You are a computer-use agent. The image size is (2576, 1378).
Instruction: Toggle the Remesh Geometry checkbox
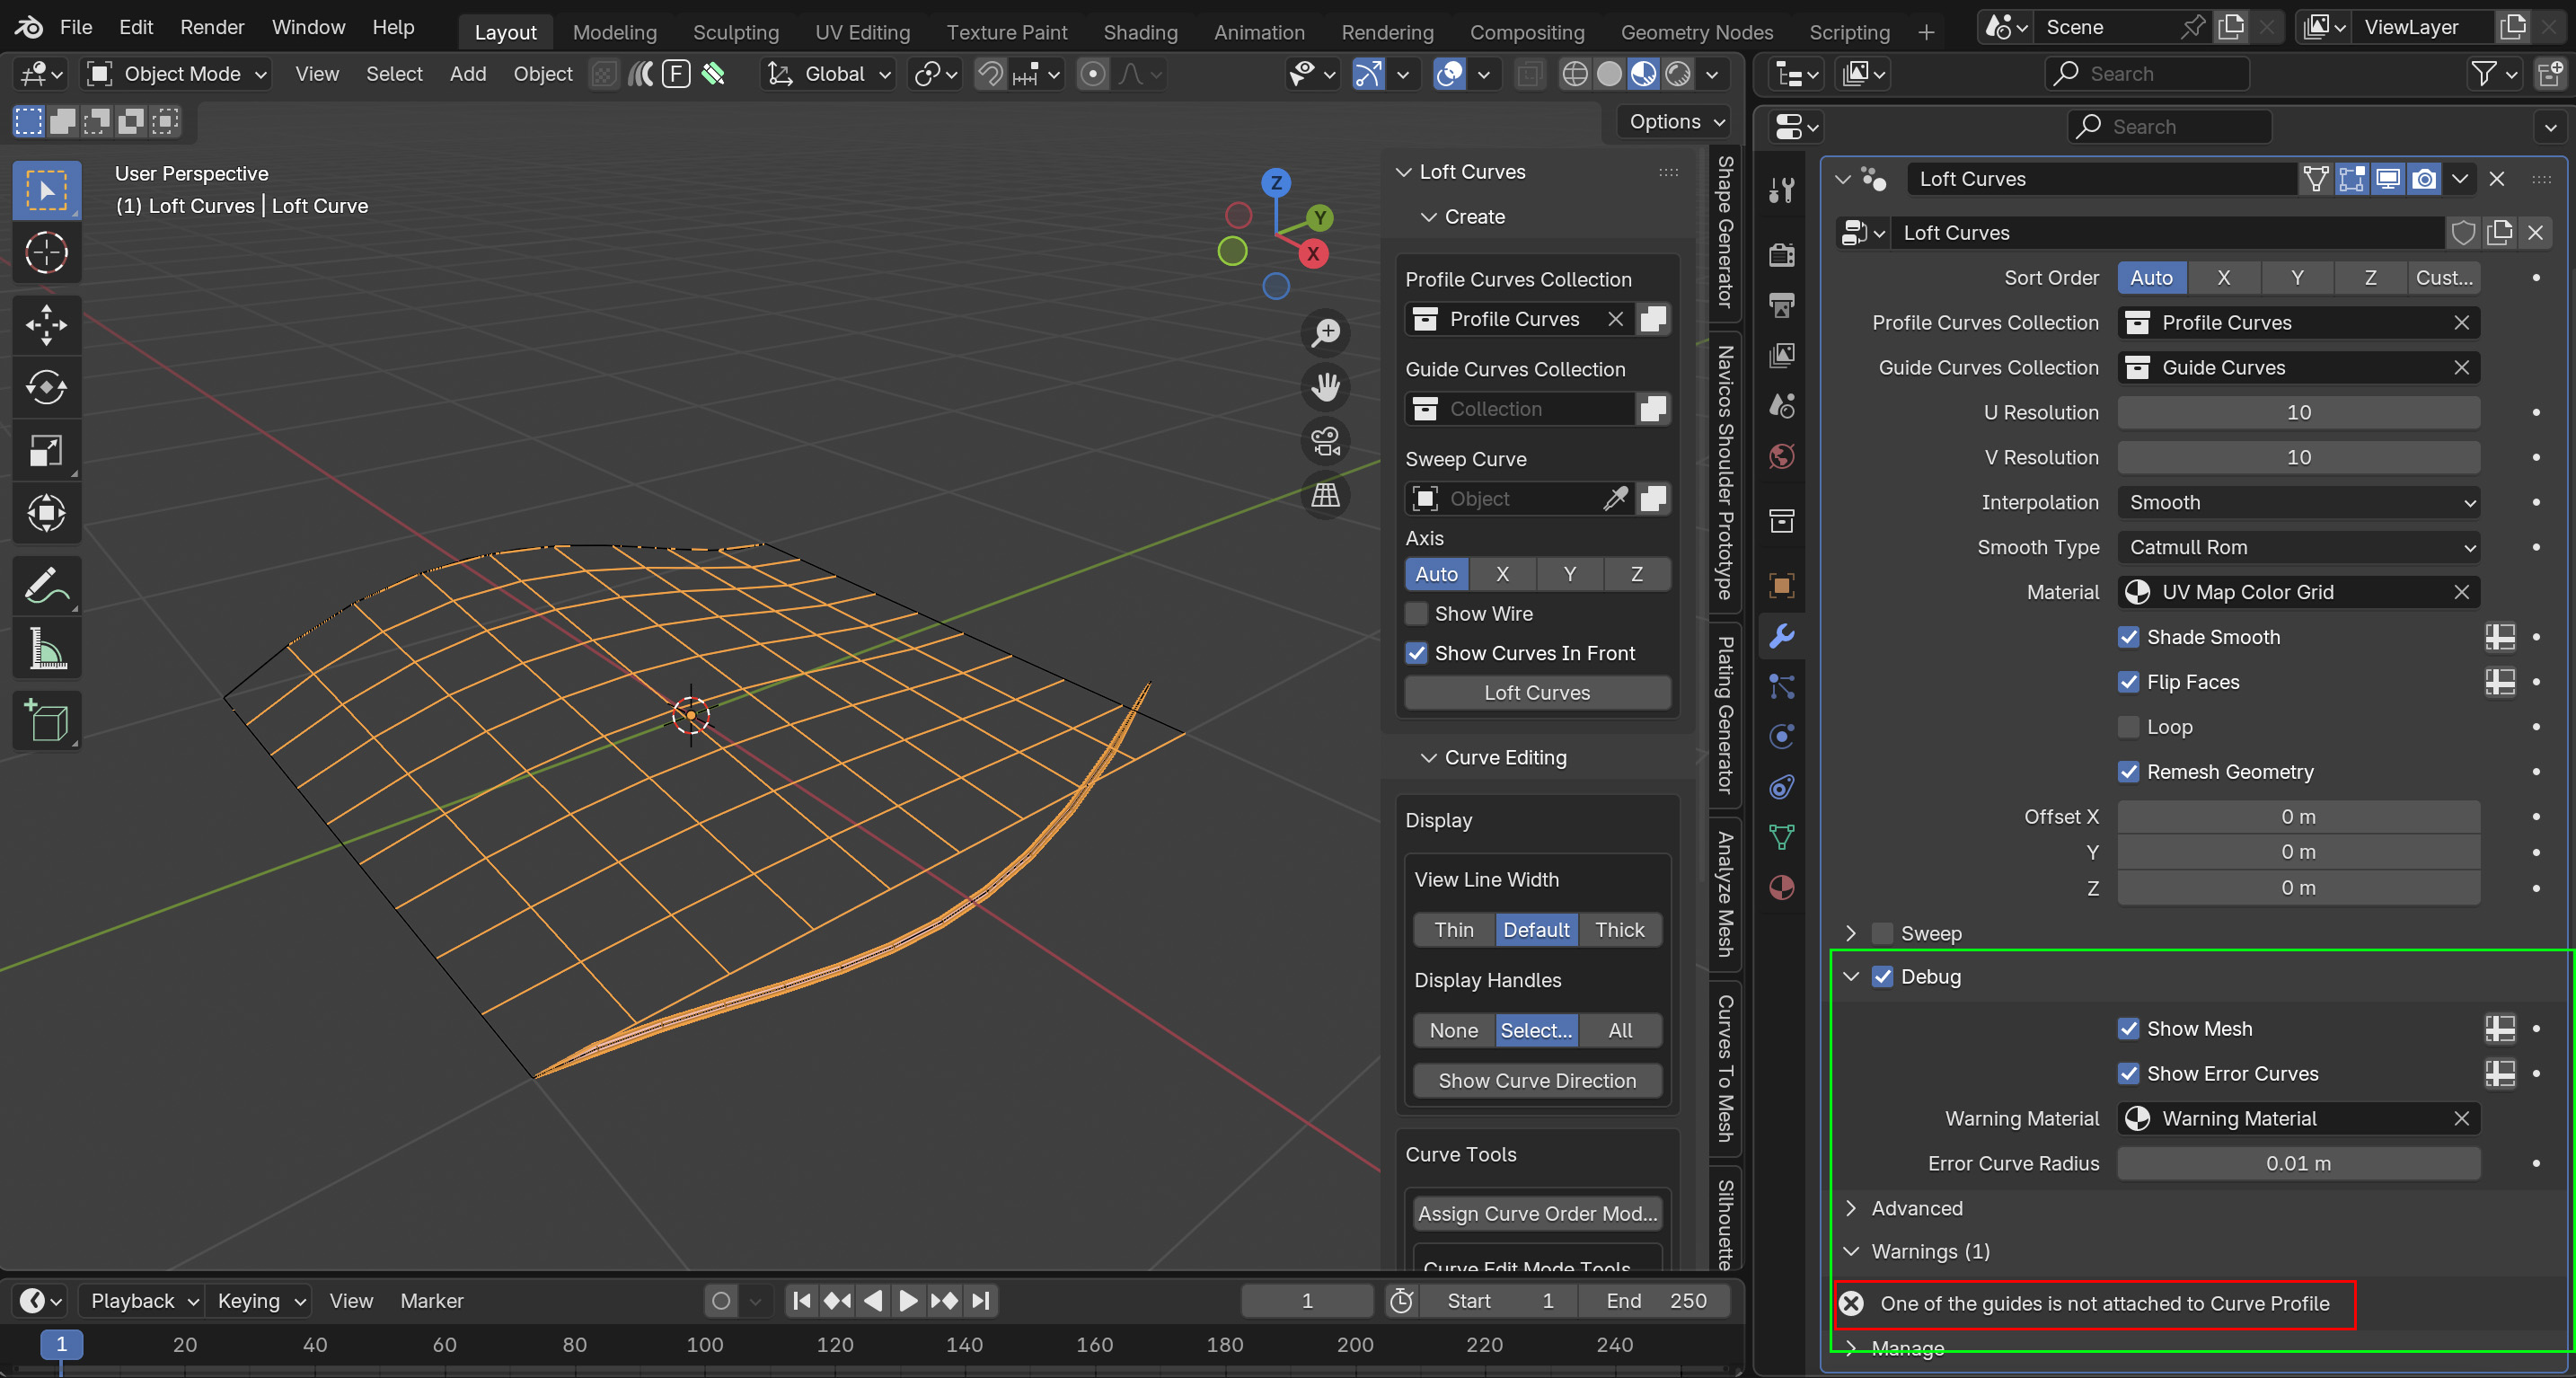click(x=2129, y=772)
